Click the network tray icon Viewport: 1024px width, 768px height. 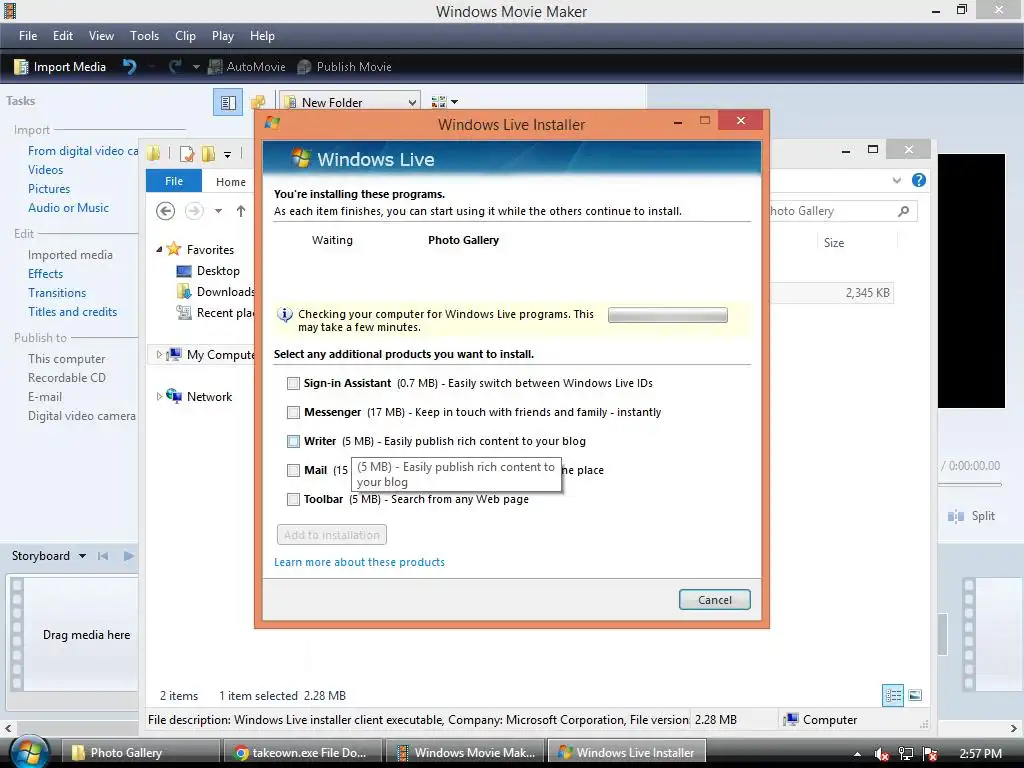tap(906, 754)
